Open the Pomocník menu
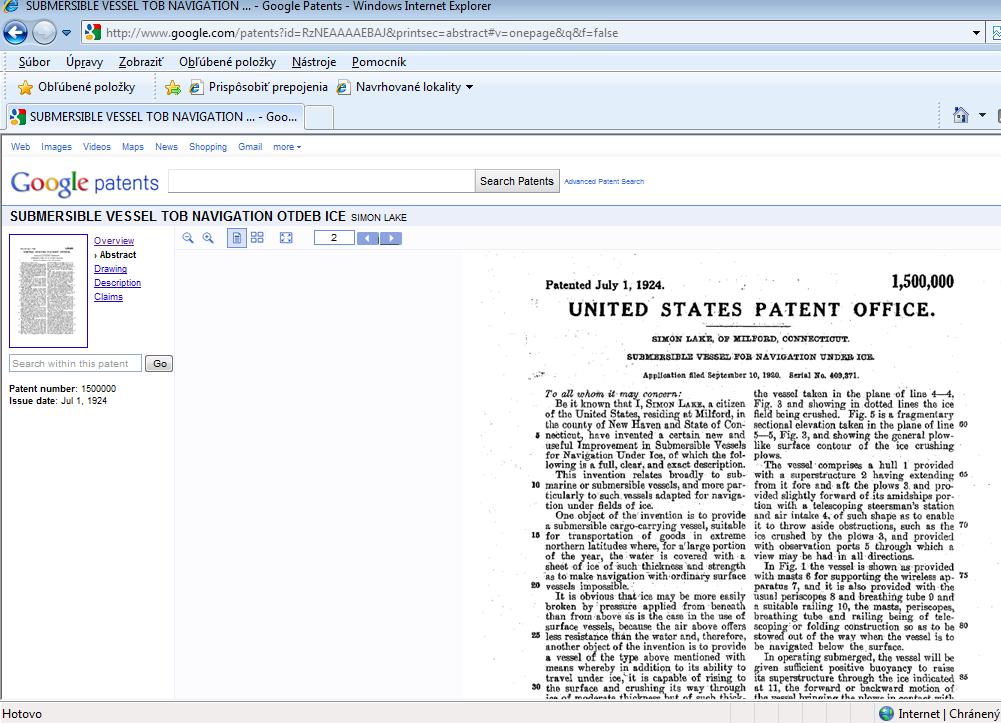The width and height of the screenshot is (1001, 723). pos(379,62)
